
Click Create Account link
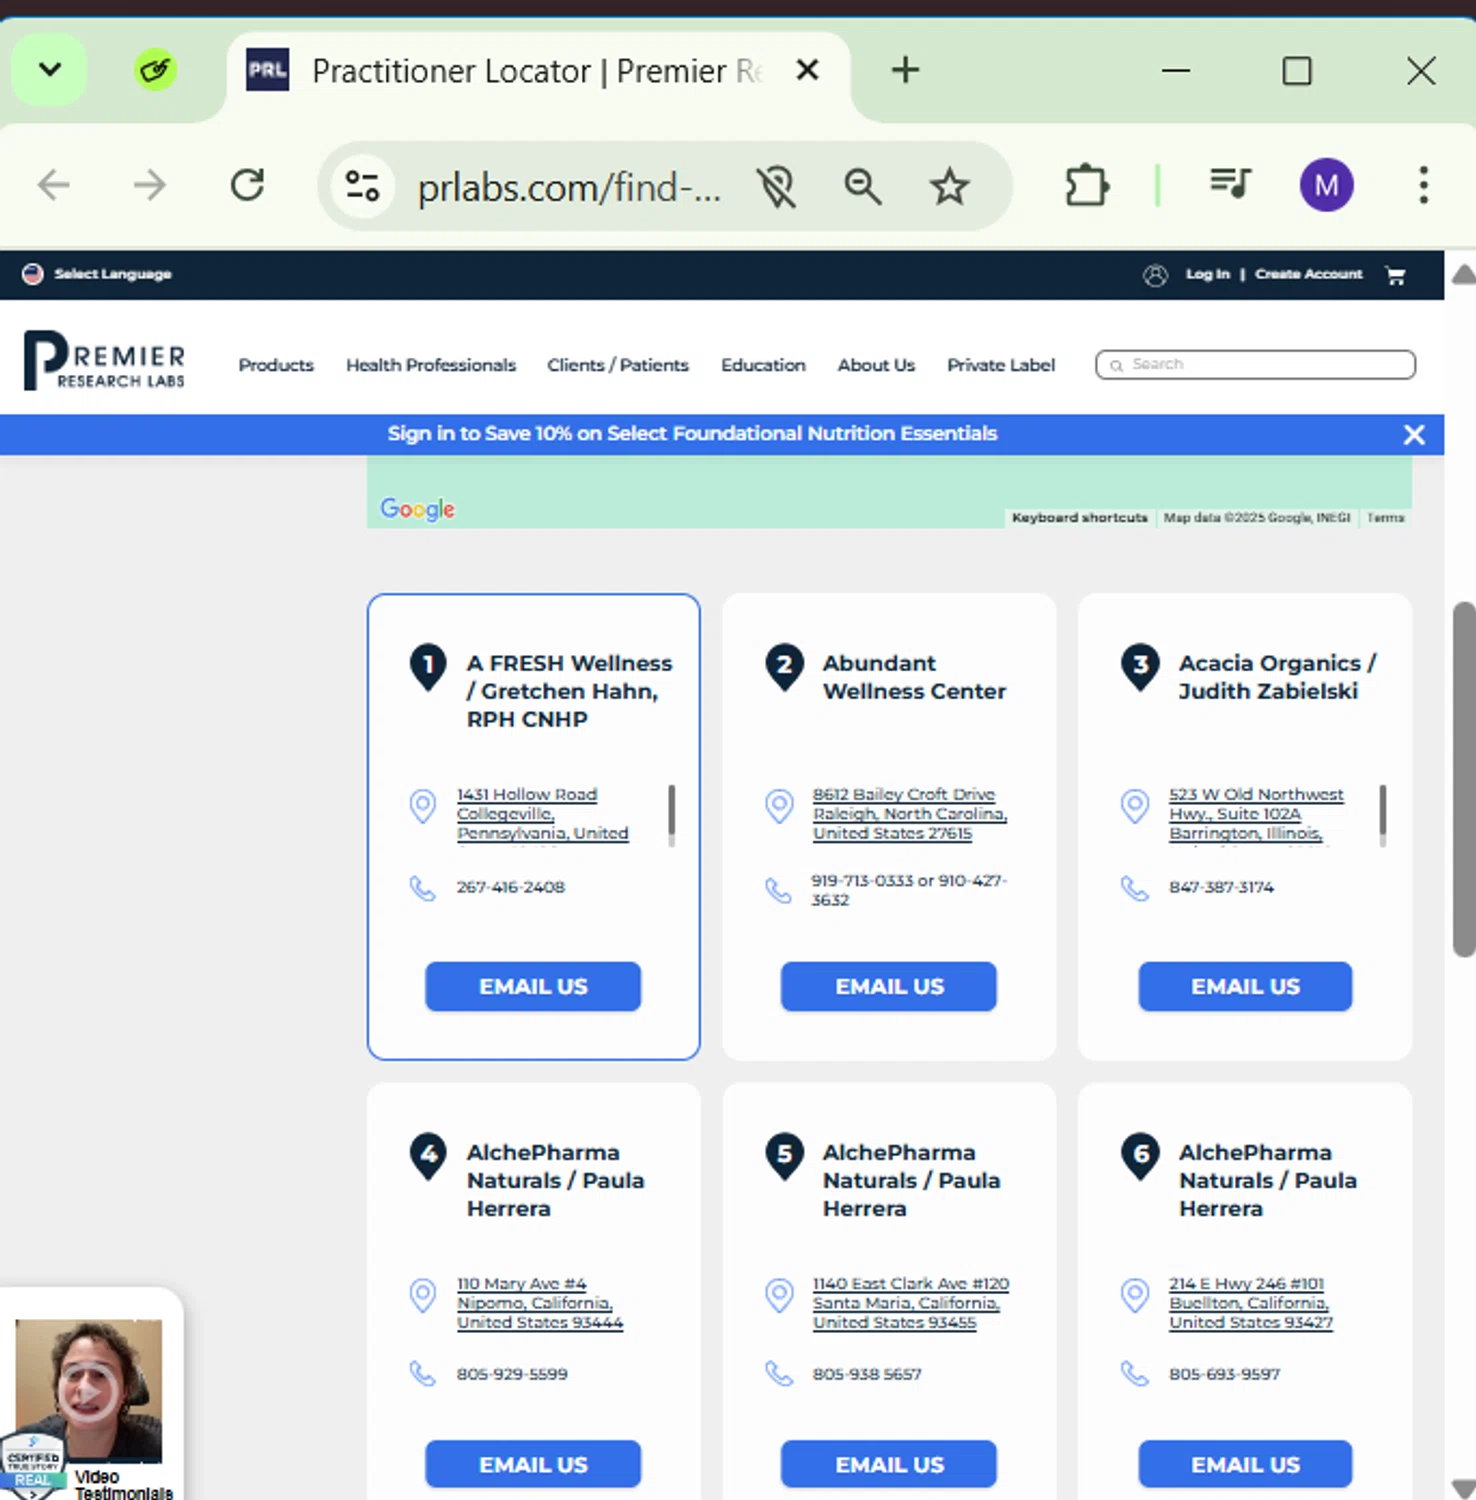click(x=1308, y=274)
